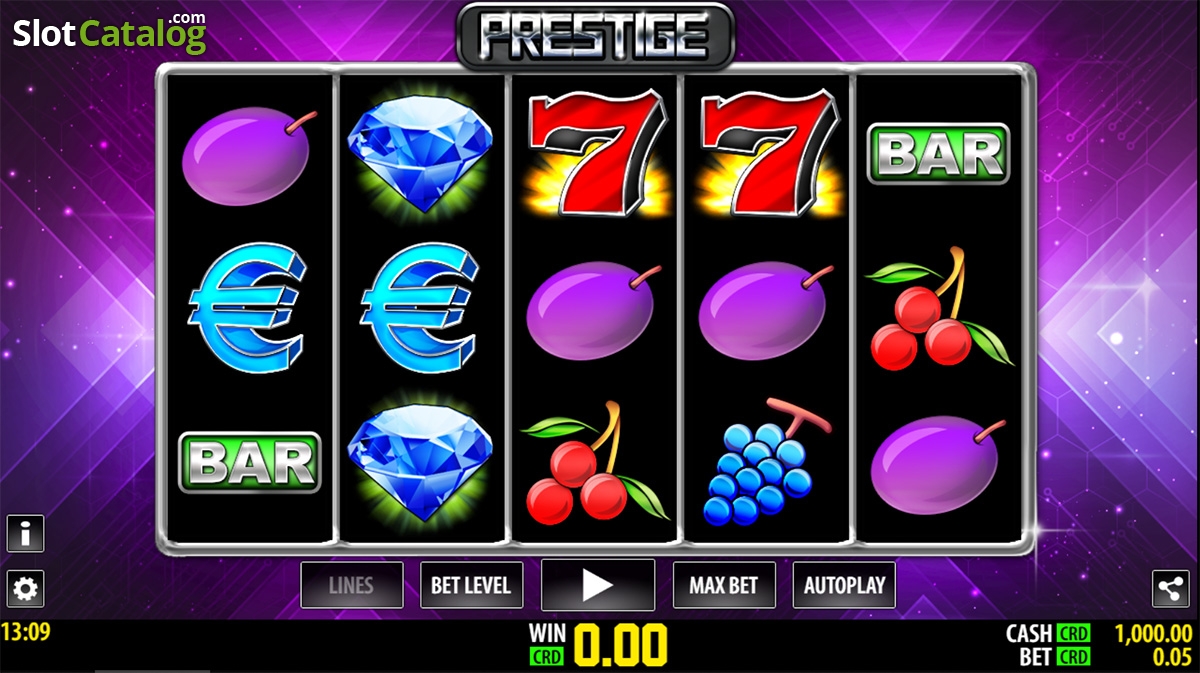Image resolution: width=1200 pixels, height=673 pixels.
Task: Adjust the Bet Level
Action: pos(471,585)
